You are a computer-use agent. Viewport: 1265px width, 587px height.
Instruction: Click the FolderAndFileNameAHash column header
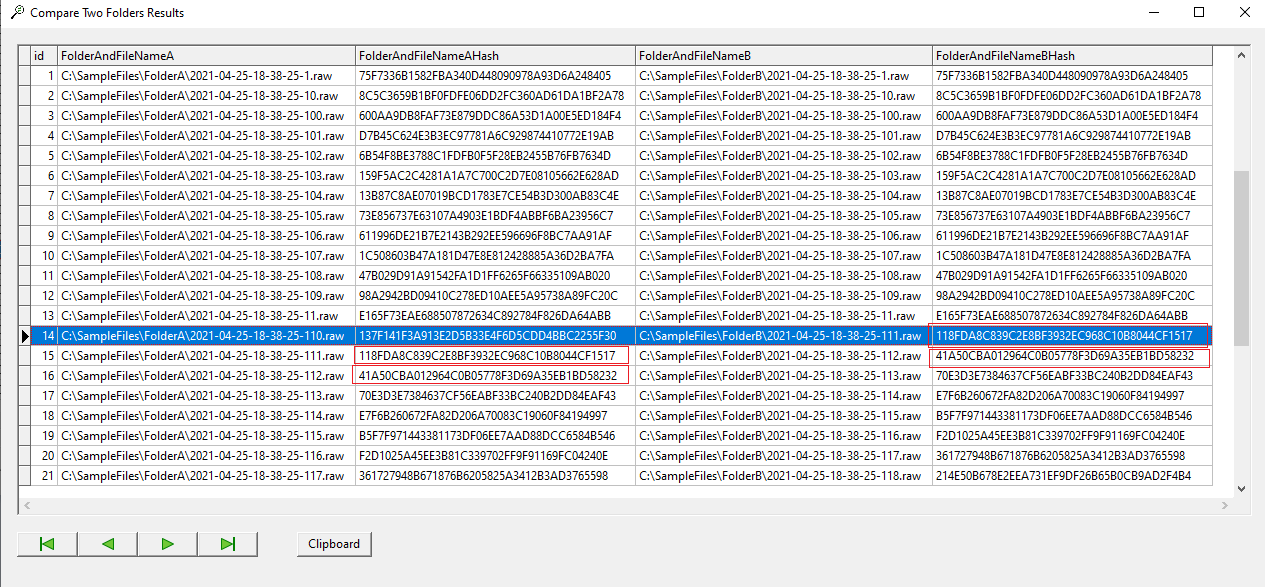coord(495,56)
